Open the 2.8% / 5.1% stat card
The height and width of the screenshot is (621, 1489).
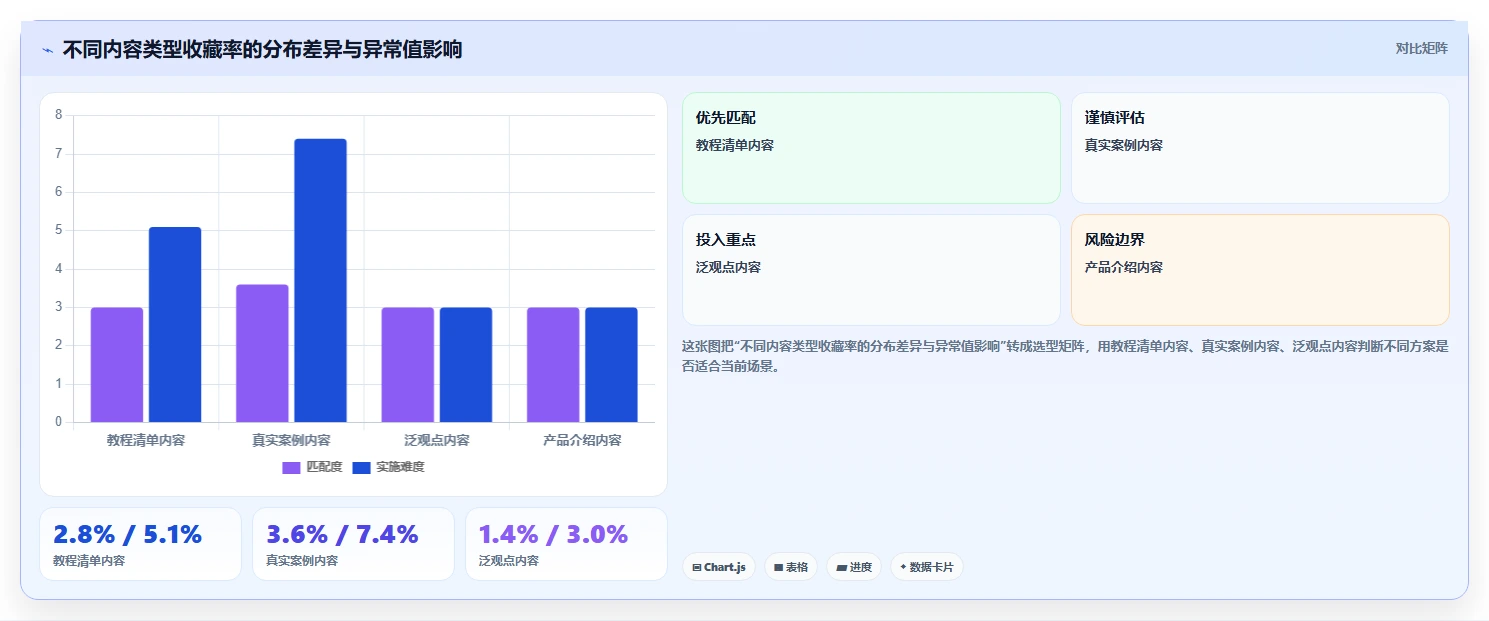tap(140, 544)
